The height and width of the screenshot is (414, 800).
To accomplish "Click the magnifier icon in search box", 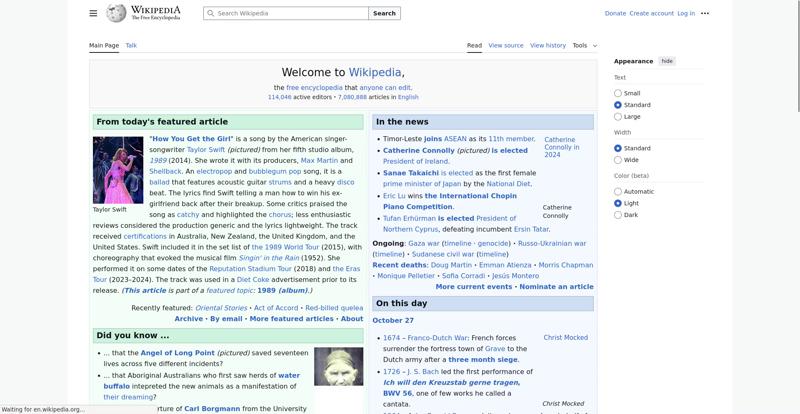I will click(x=210, y=14).
